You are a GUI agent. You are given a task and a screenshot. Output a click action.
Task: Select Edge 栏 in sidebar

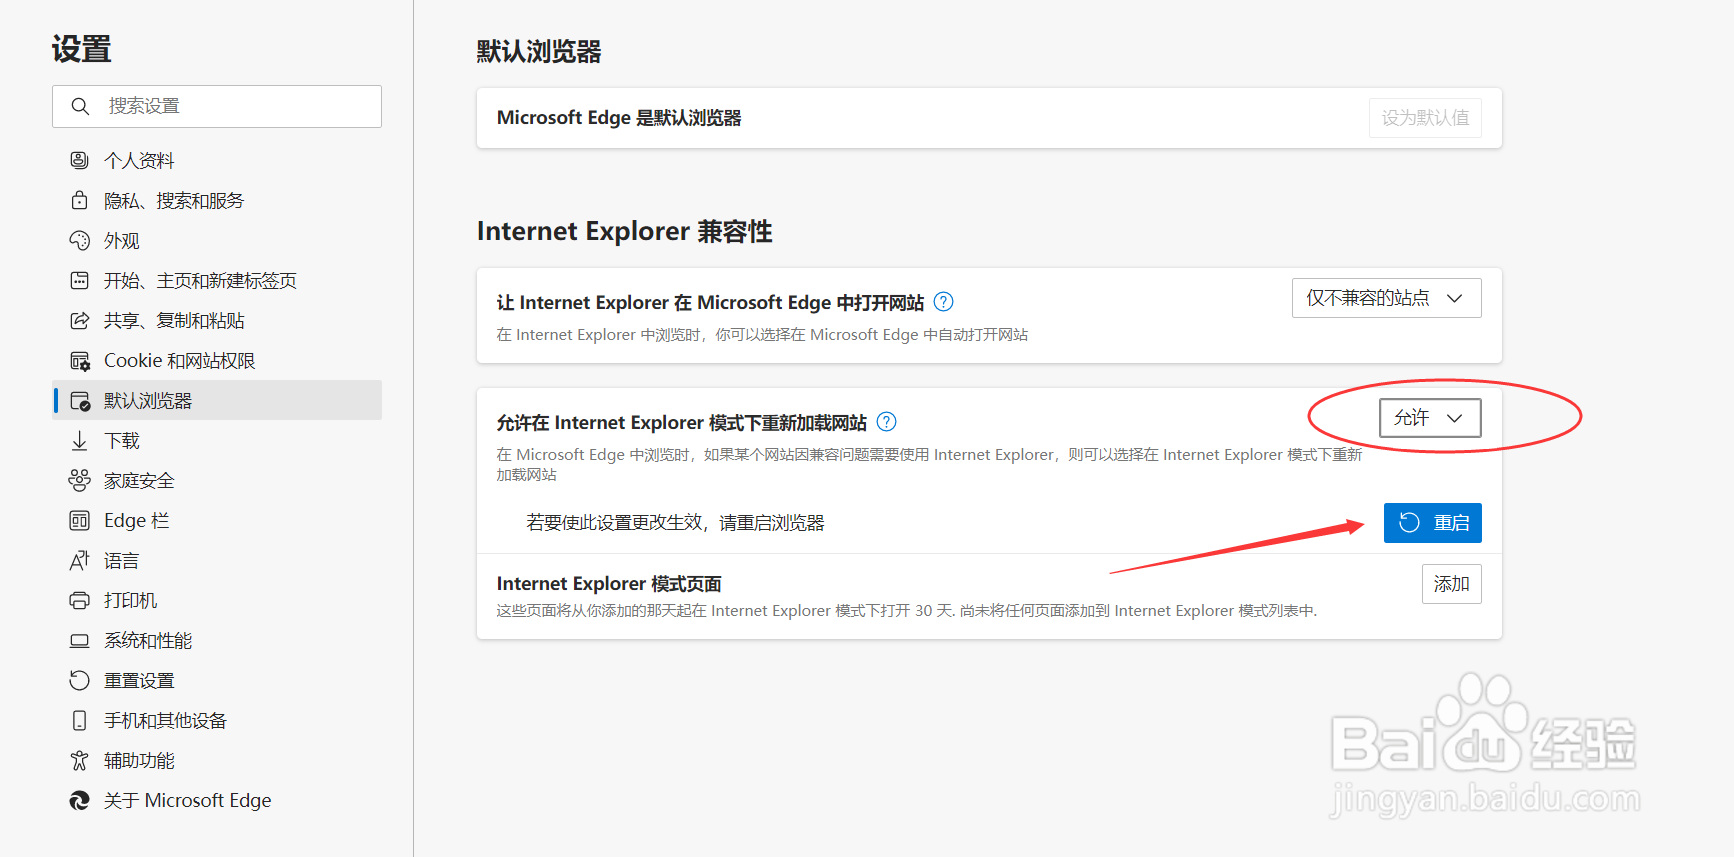point(217,520)
